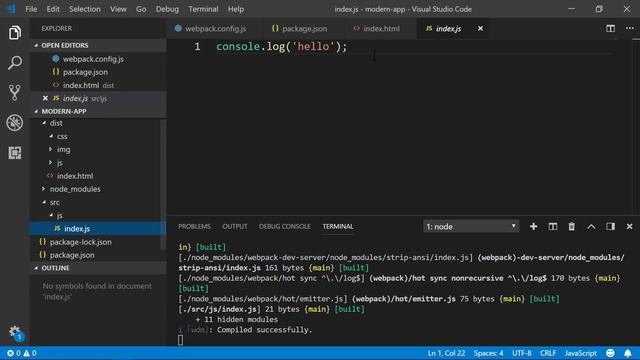Viewport: 640px width, 360px height.
Task: Open the feedback smiley in status bar
Action: tap(610, 353)
